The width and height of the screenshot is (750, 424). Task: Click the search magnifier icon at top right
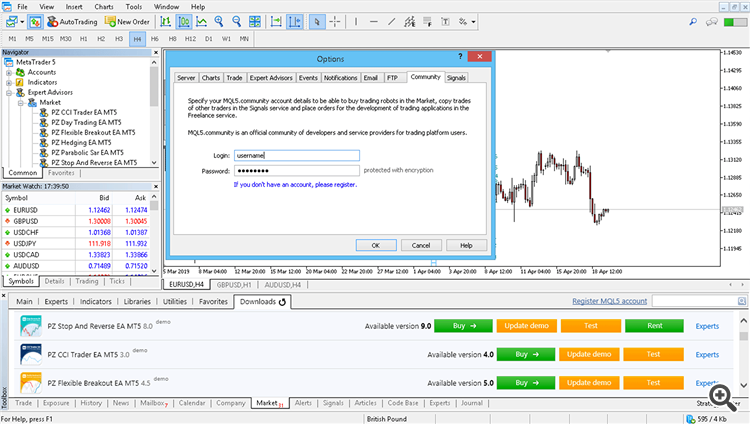(693, 22)
